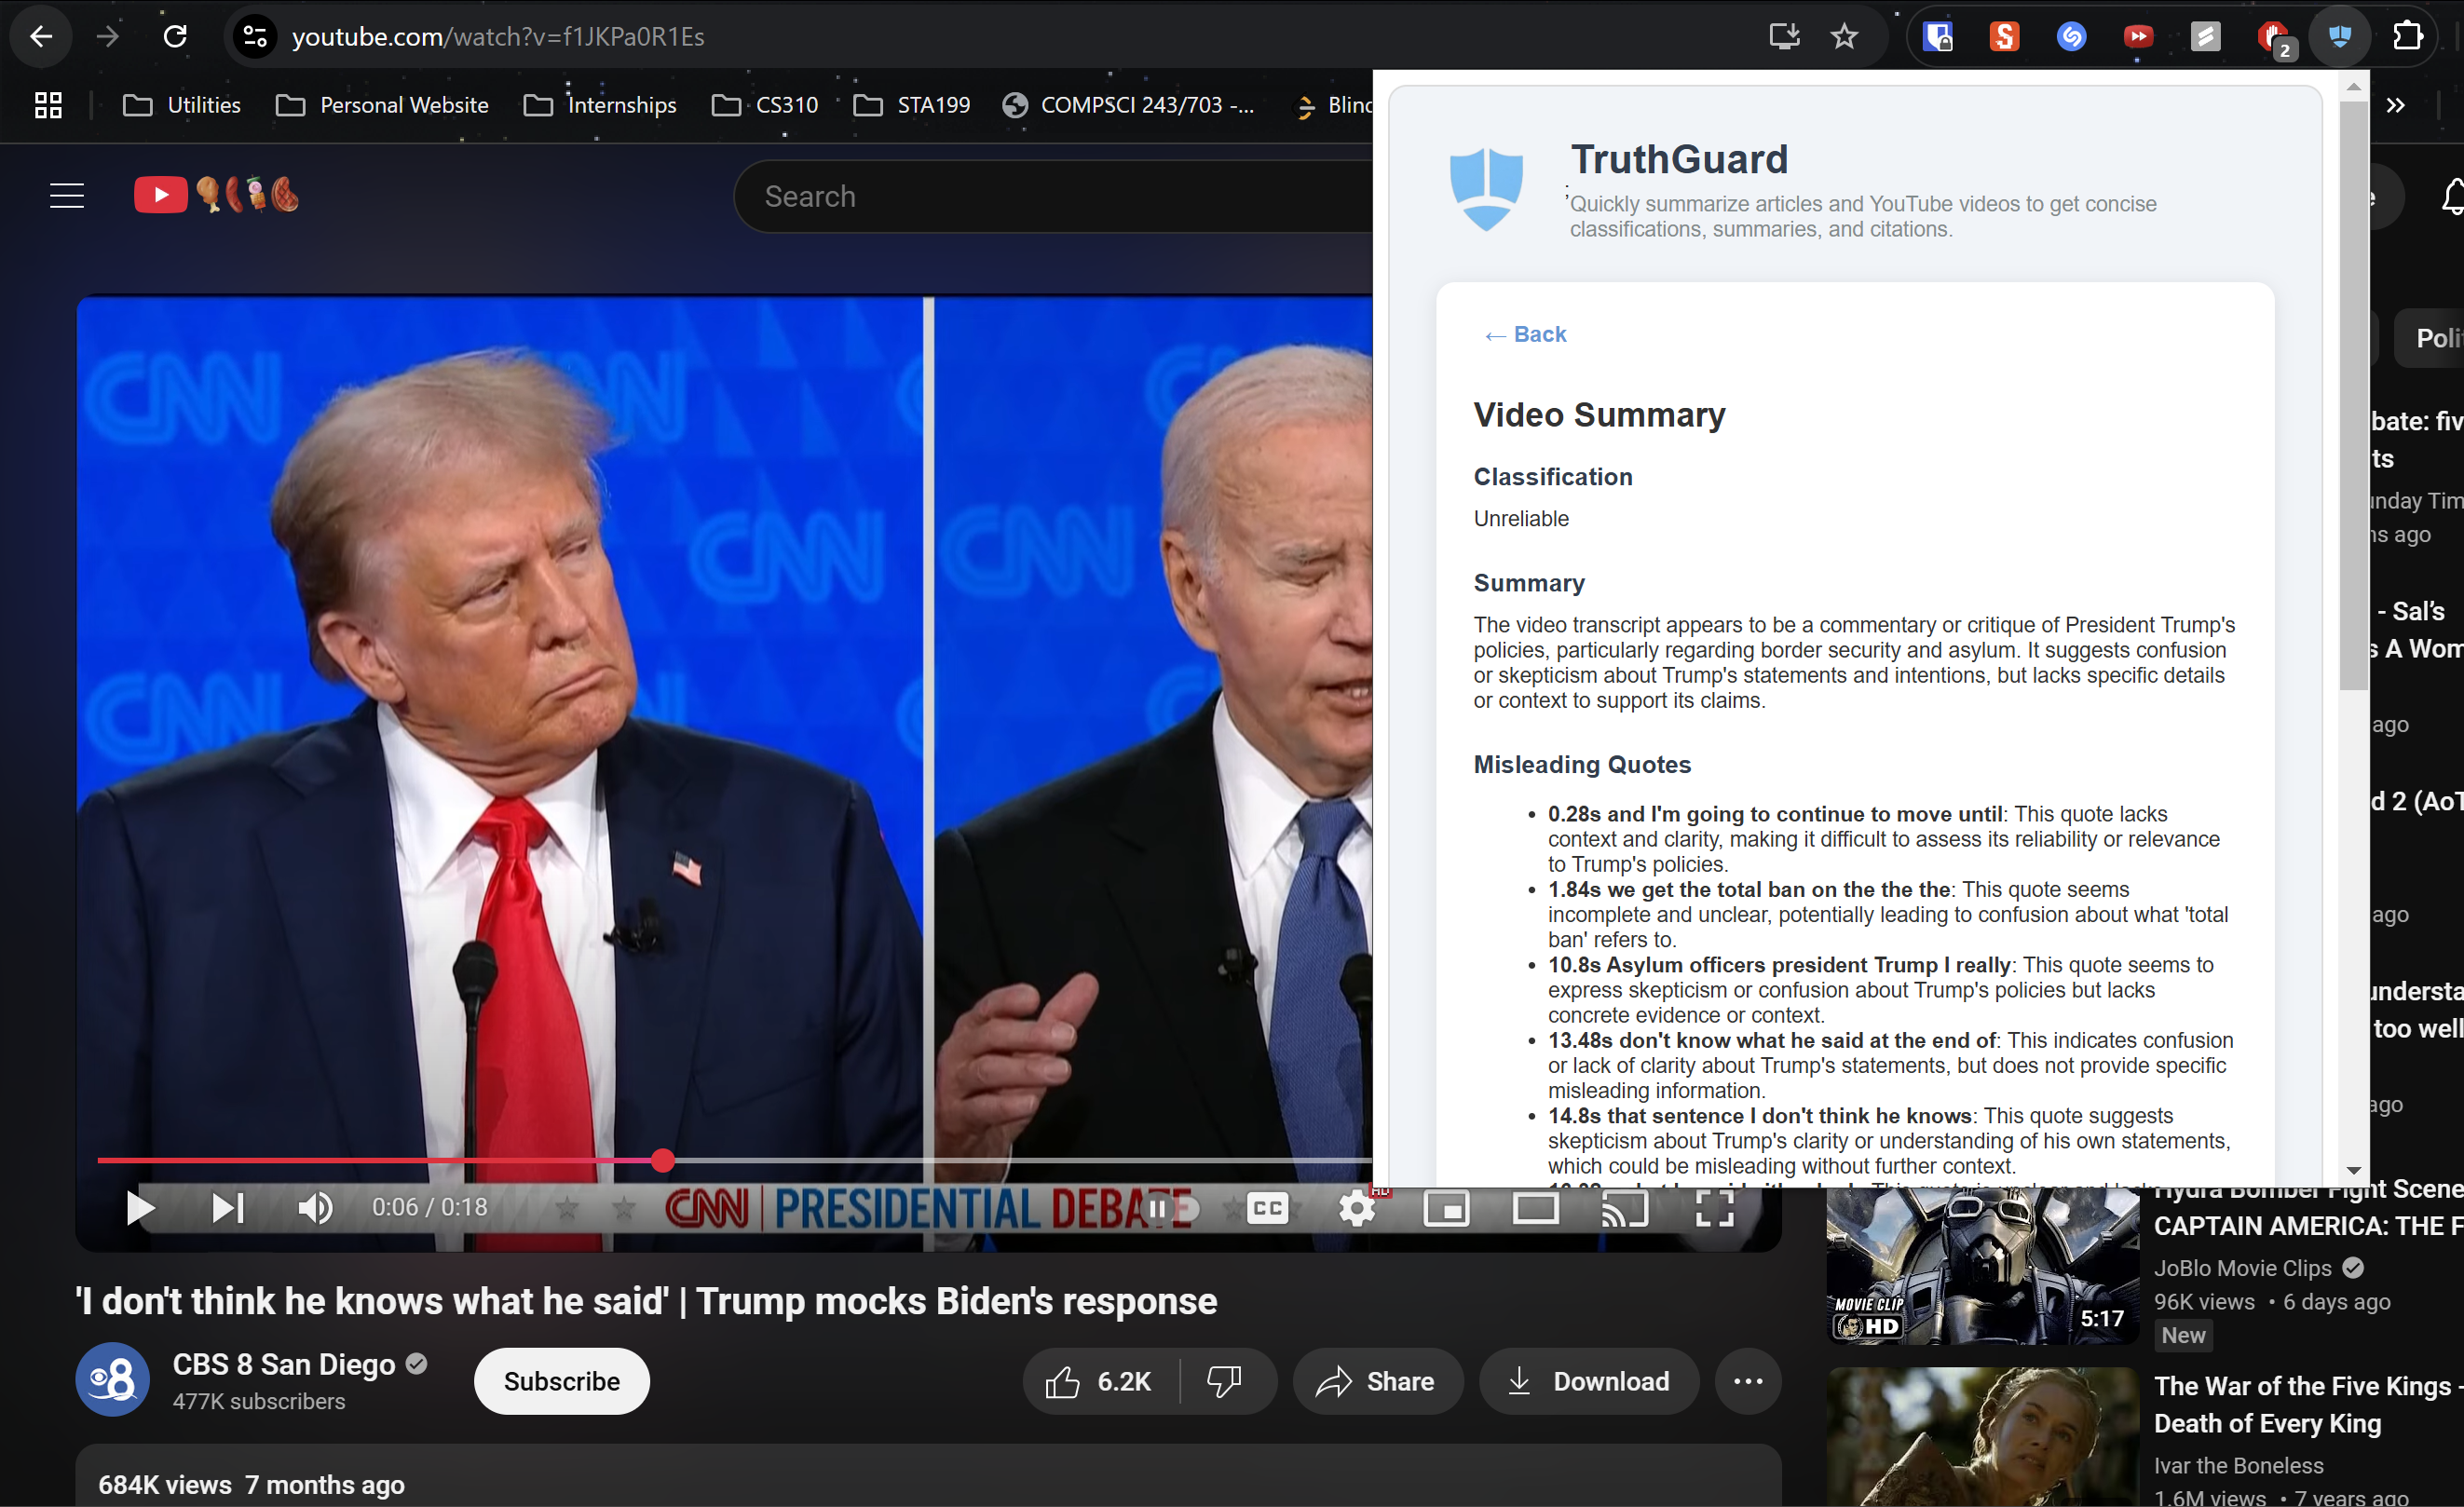Image resolution: width=2464 pixels, height=1507 pixels.
Task: Subscribe to CBS 8 San Diego
Action: coord(561,1381)
